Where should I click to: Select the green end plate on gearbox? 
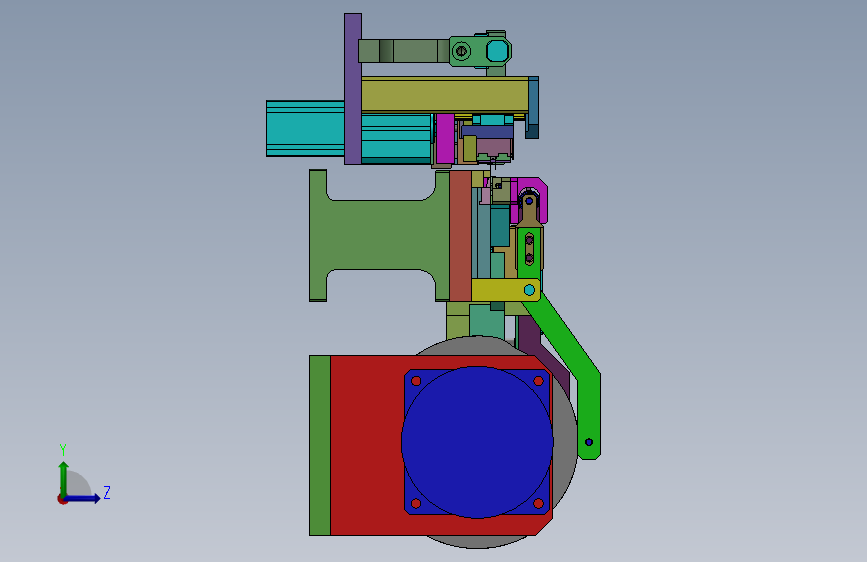coord(320,445)
